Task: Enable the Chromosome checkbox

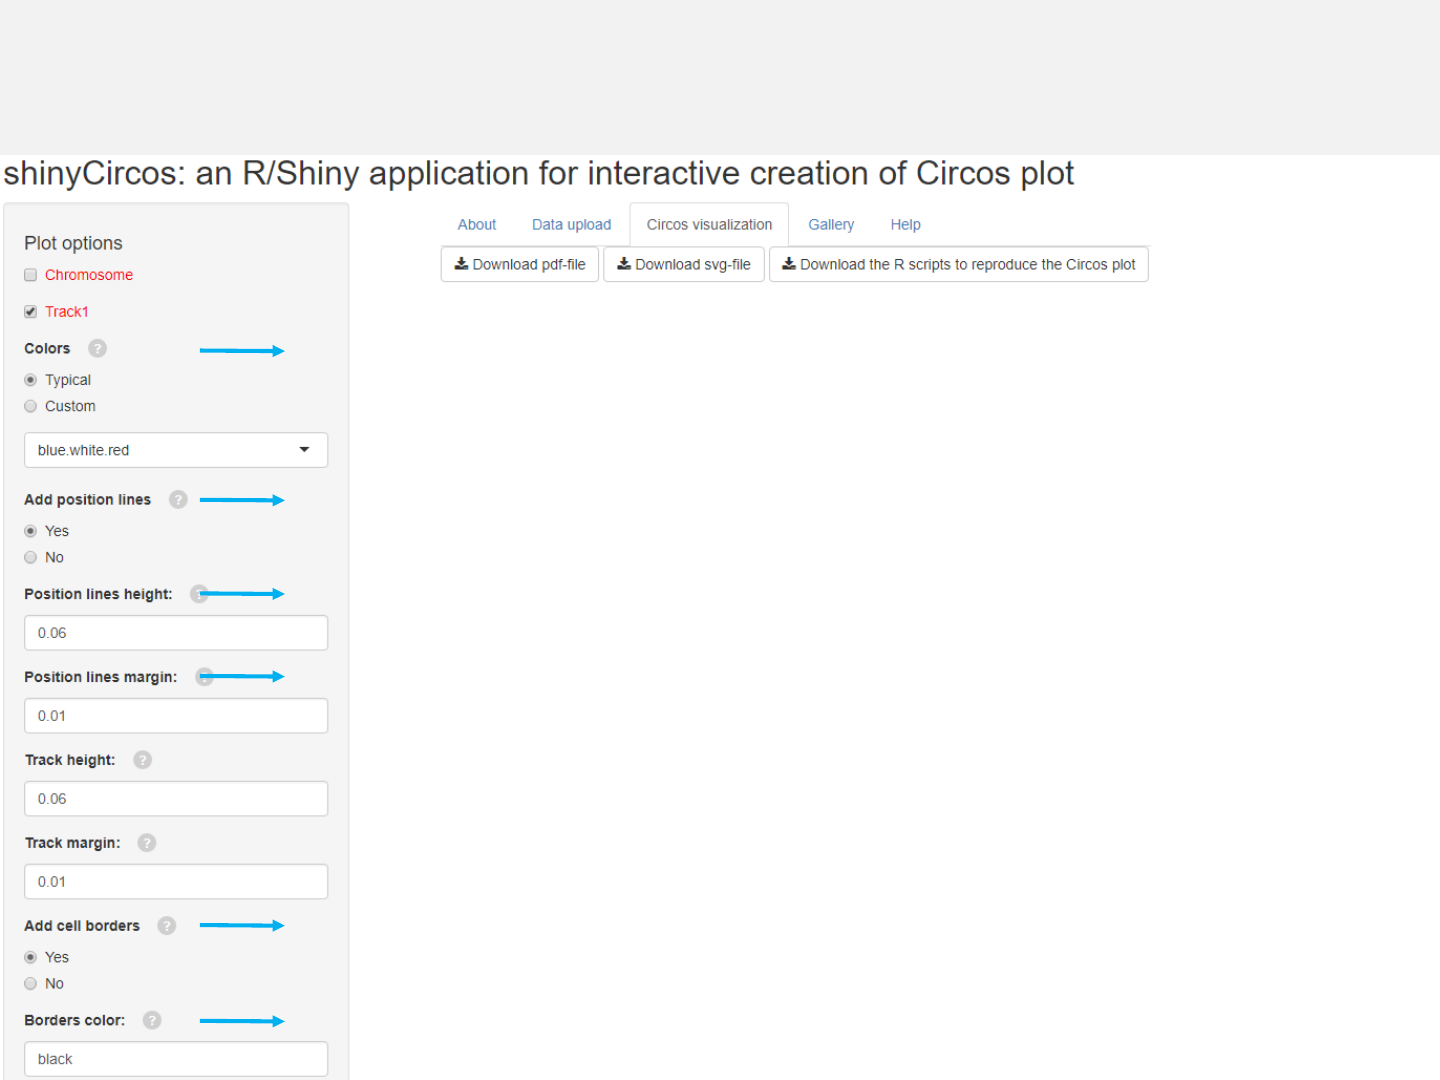Action: point(31,275)
